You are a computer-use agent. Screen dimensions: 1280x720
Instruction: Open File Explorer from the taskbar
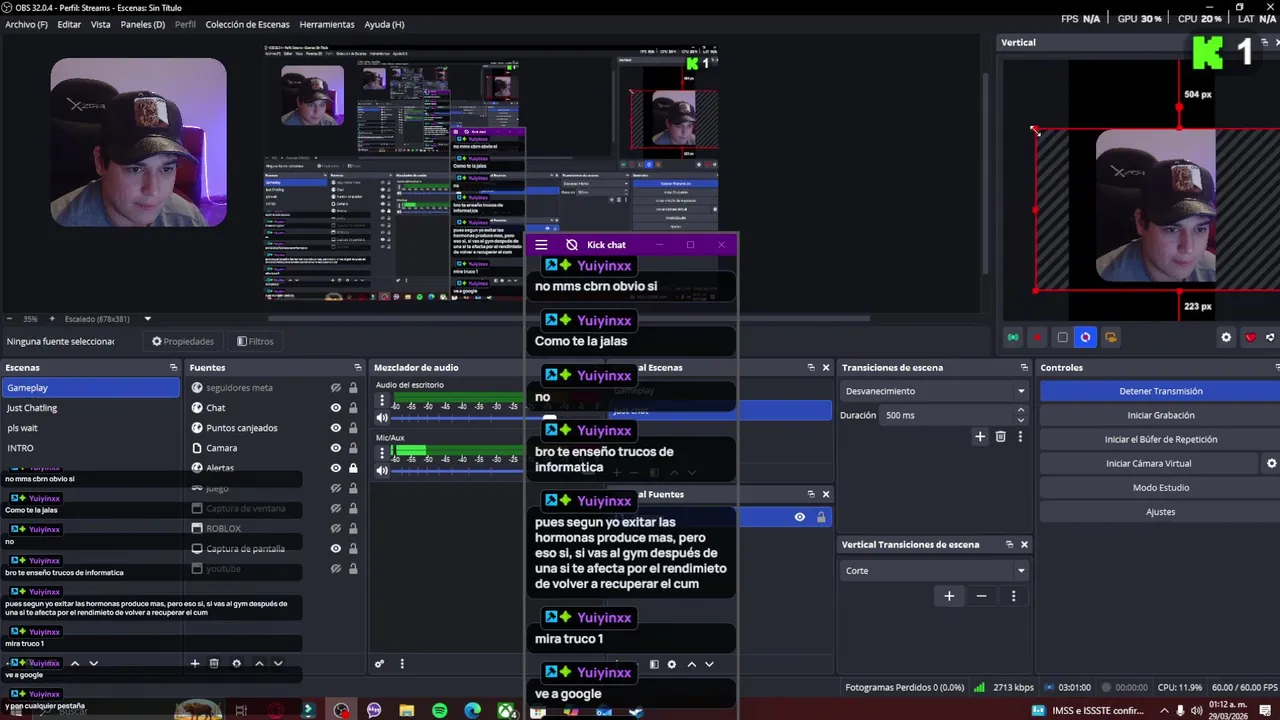click(407, 710)
